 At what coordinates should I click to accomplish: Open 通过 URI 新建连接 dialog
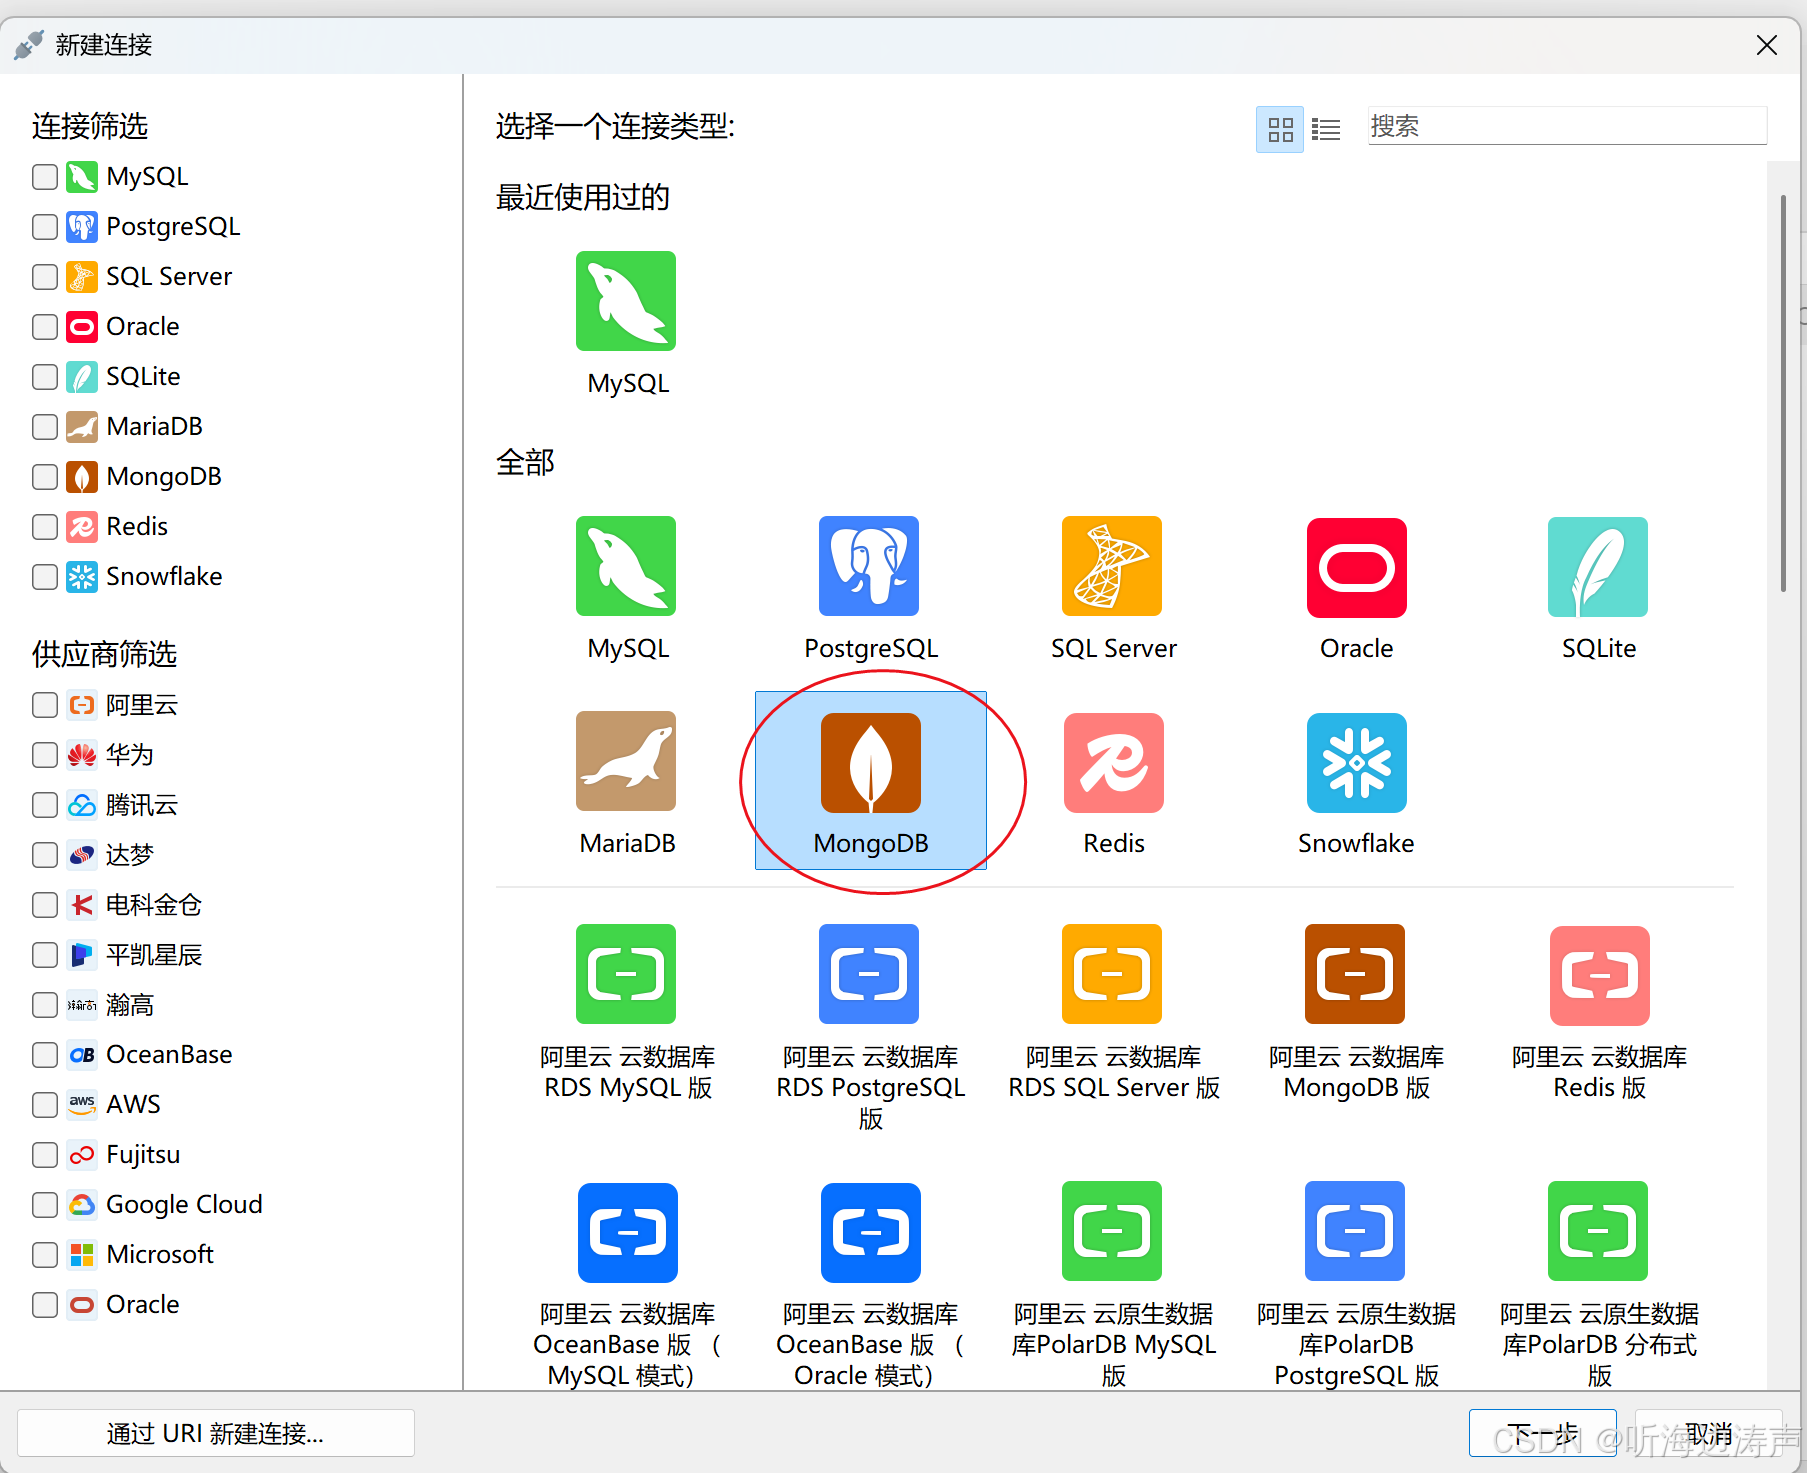click(215, 1432)
